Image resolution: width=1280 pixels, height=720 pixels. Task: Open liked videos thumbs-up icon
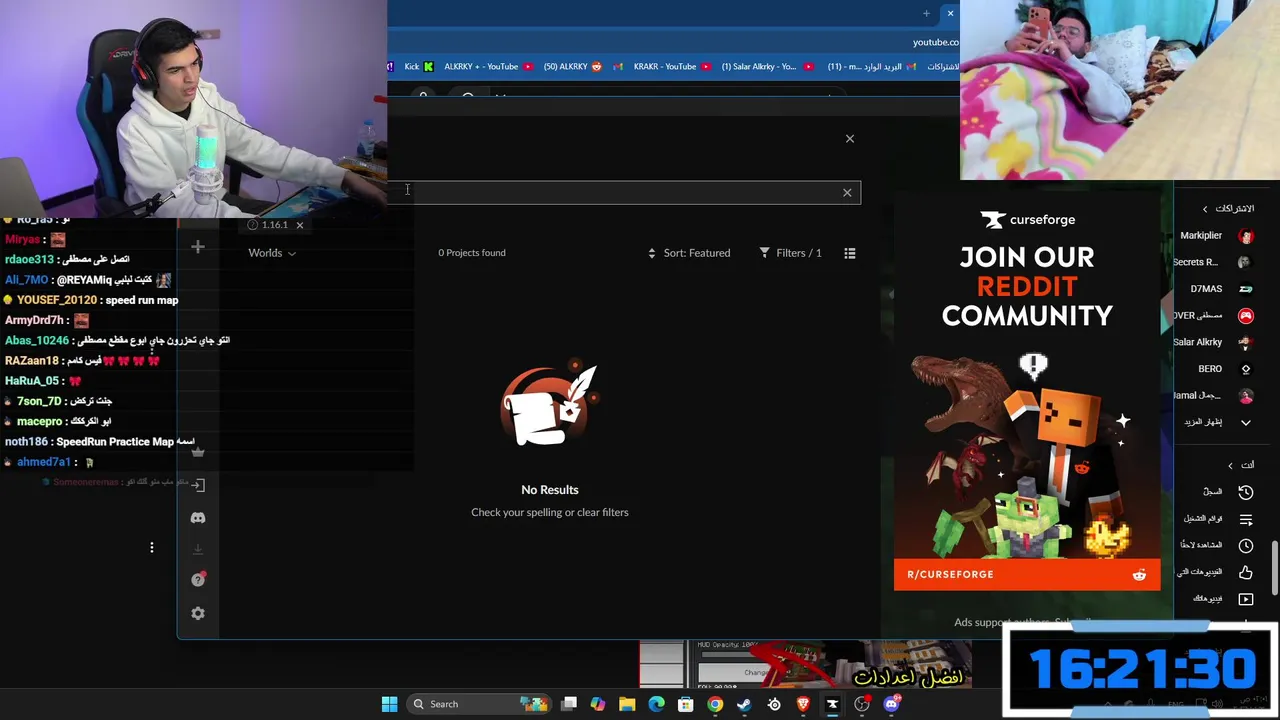click(x=1246, y=573)
